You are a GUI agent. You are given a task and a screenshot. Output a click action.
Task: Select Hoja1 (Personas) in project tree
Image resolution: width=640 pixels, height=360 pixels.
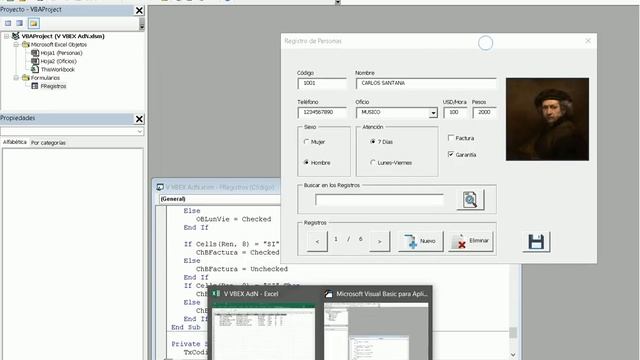tap(61, 53)
